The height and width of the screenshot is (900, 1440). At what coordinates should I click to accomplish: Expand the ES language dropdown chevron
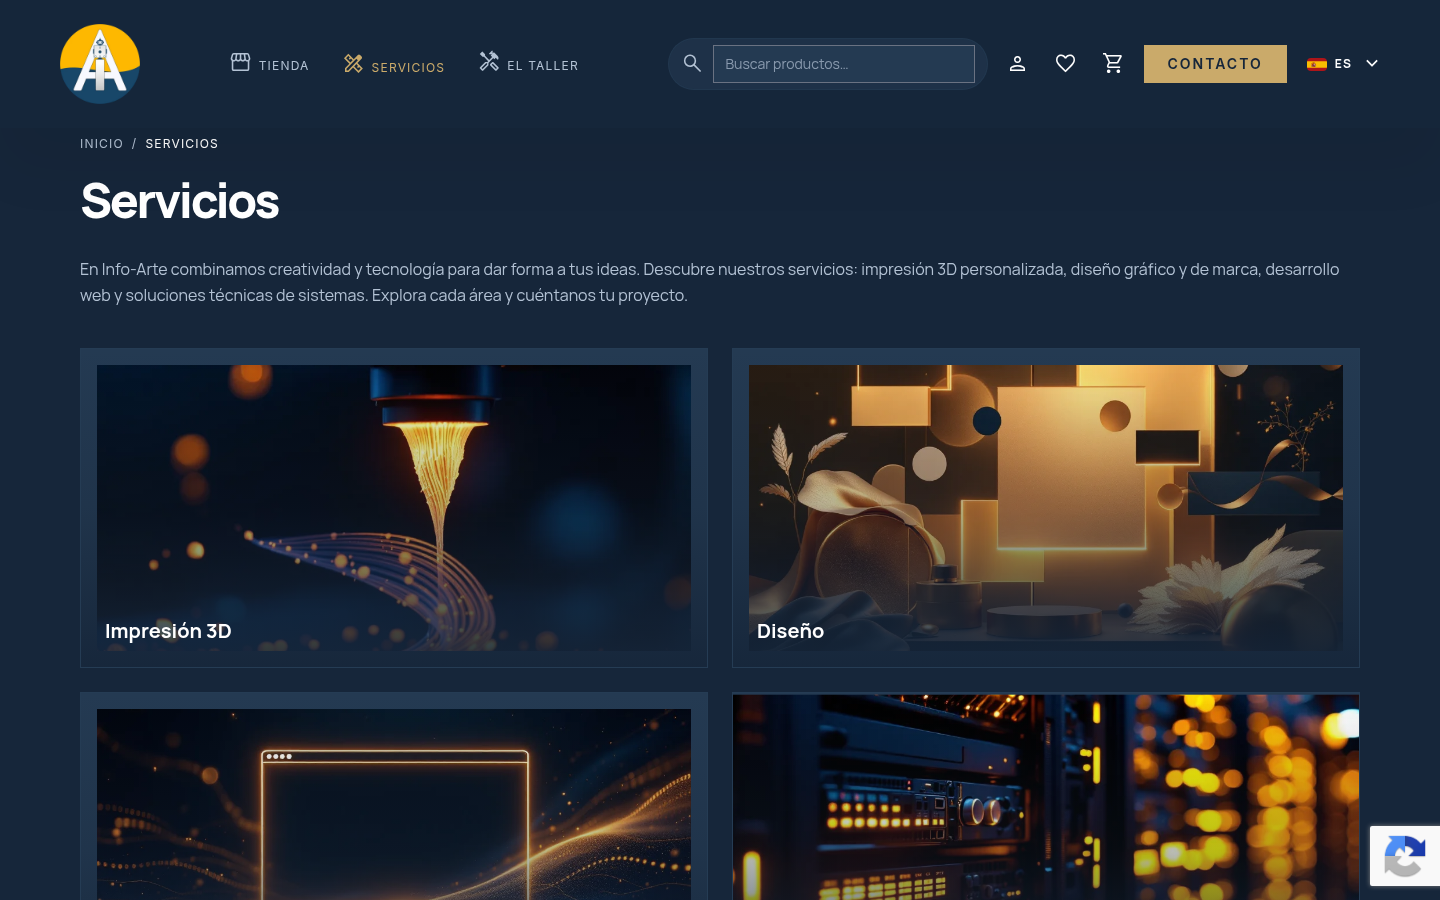[1372, 63]
